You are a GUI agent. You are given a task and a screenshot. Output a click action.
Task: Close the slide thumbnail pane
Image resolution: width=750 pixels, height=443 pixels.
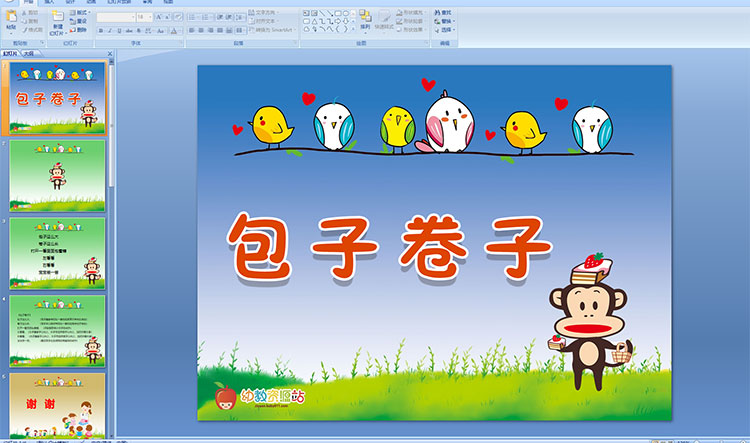click(x=110, y=53)
